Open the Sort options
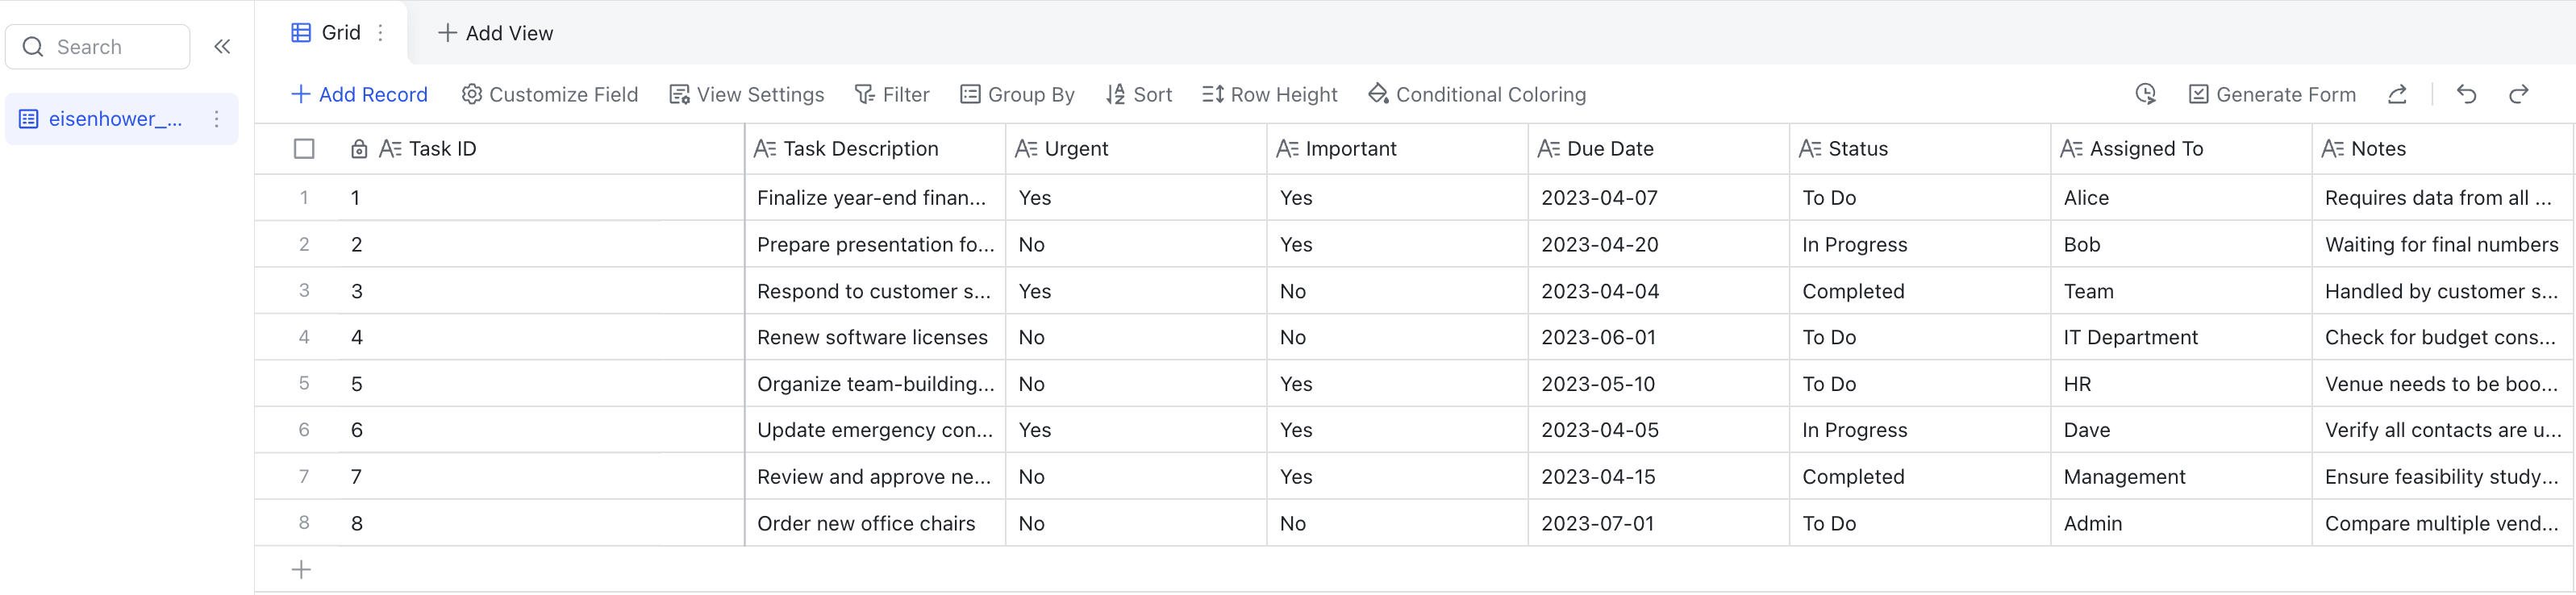 click(1138, 94)
